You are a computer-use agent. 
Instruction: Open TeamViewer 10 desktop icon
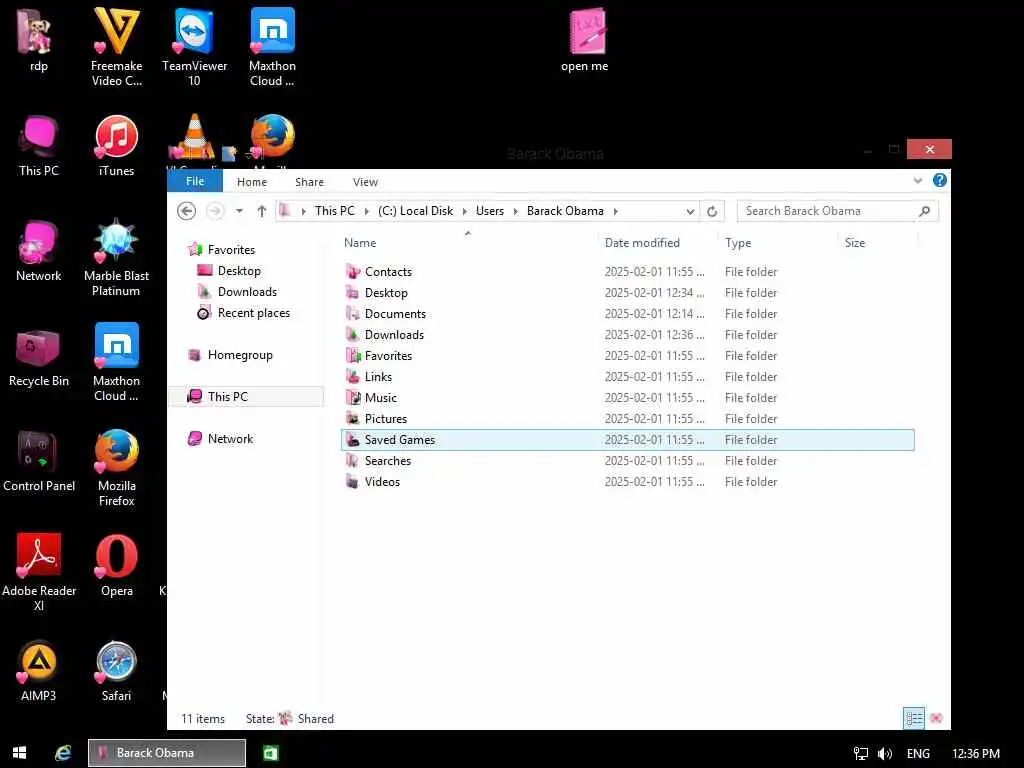(x=194, y=47)
